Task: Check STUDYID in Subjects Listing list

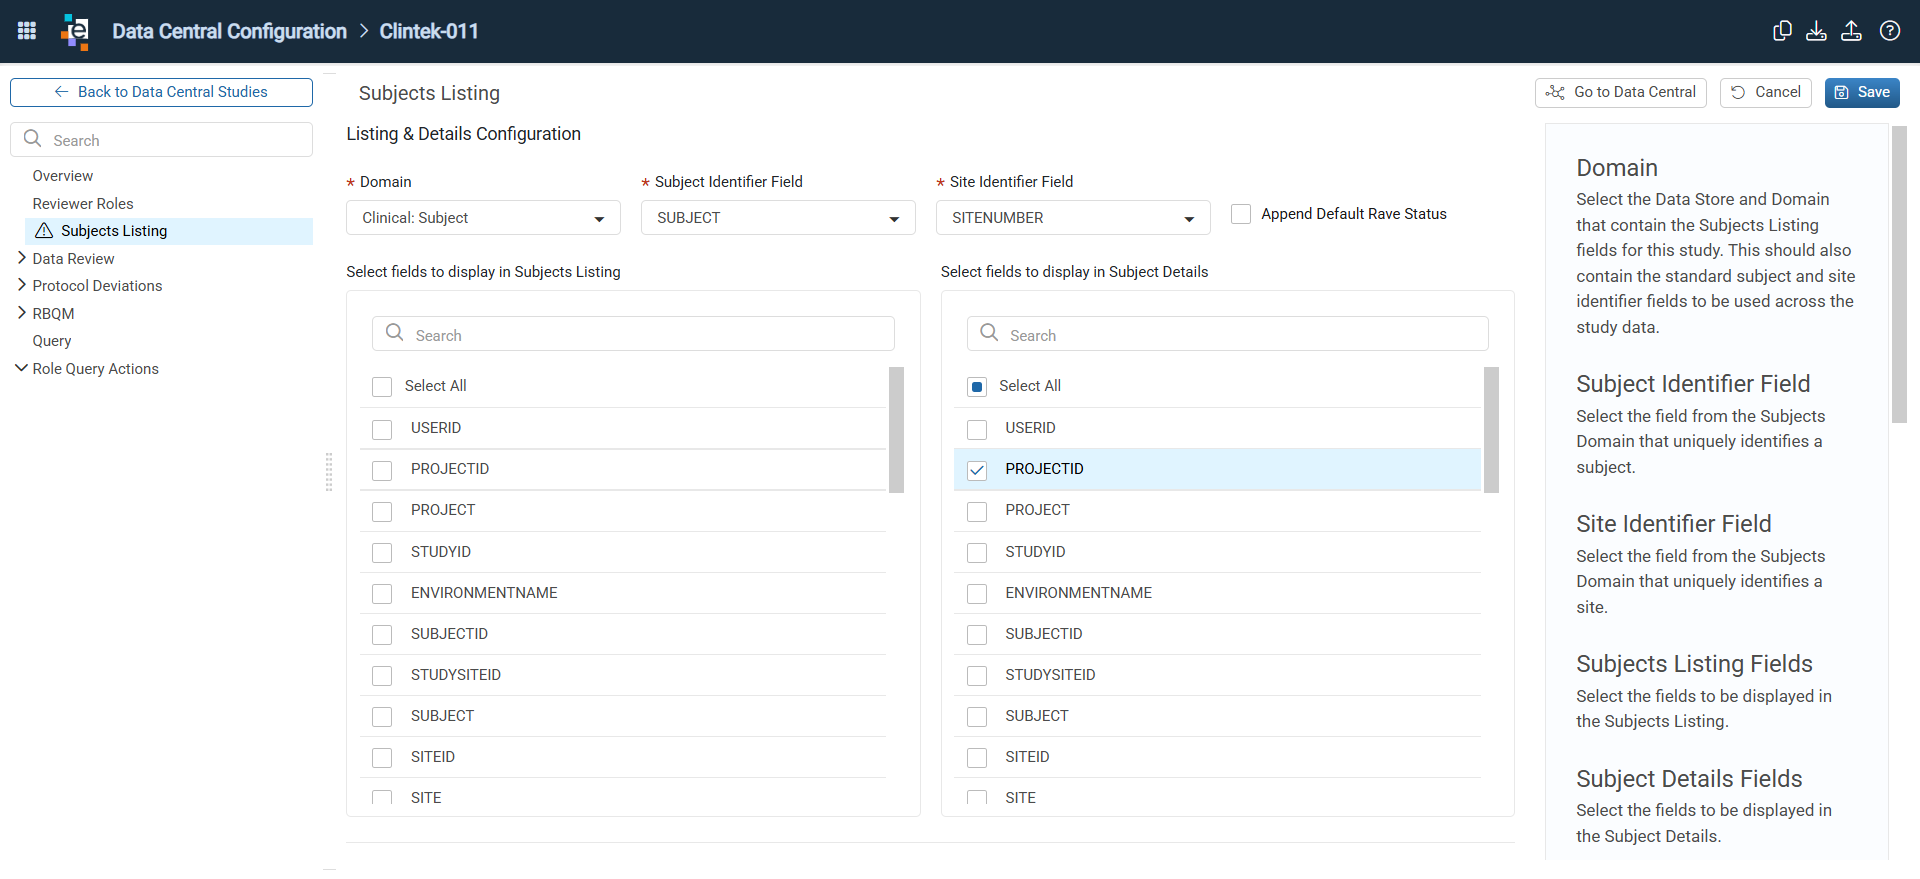Action: point(382,553)
